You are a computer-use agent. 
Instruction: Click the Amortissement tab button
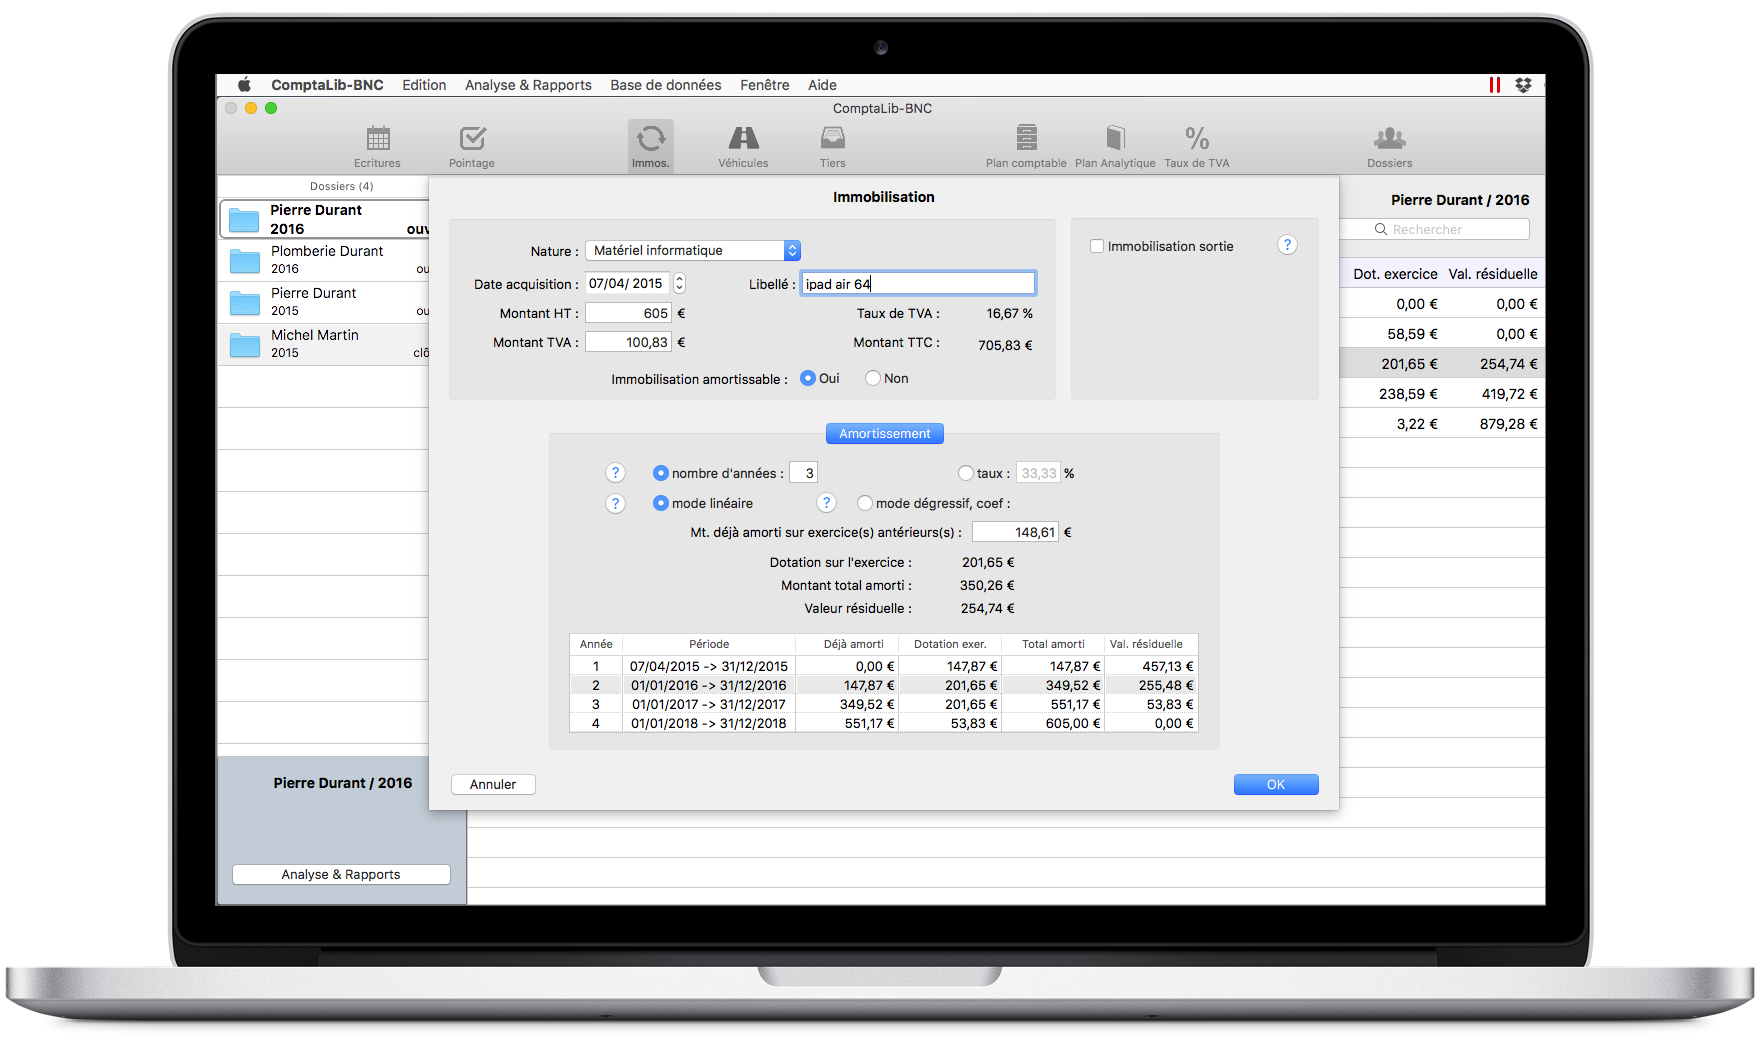[x=885, y=433]
